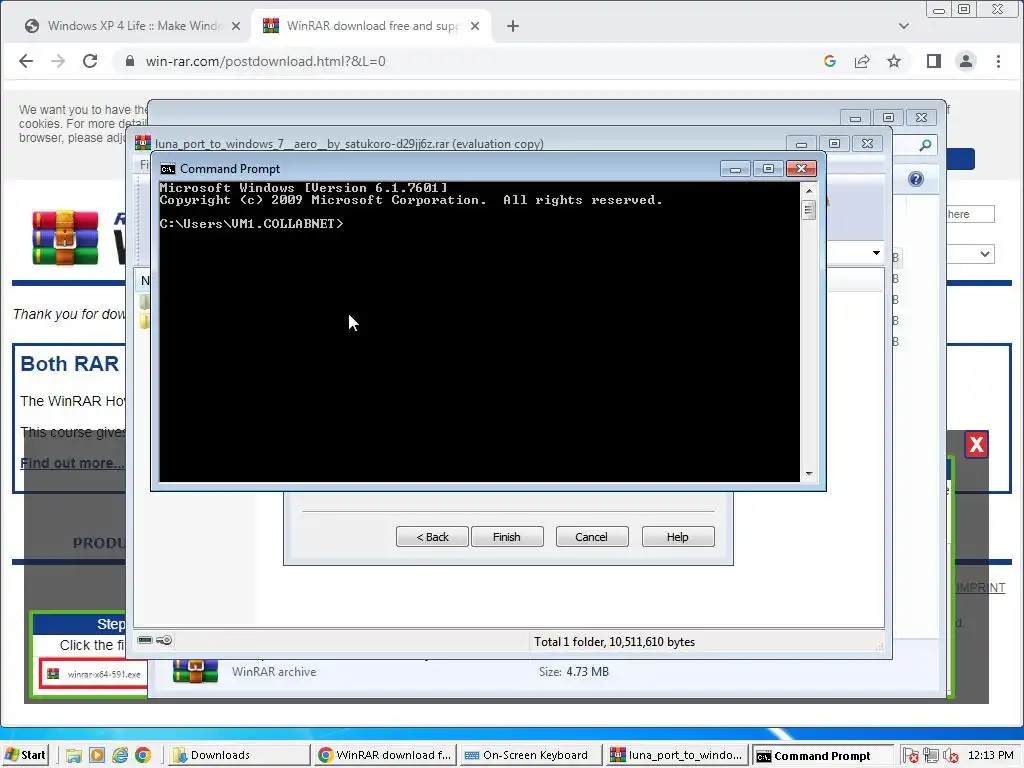
Task: Click the 12:13 PM taskbar clock
Action: coord(990,756)
